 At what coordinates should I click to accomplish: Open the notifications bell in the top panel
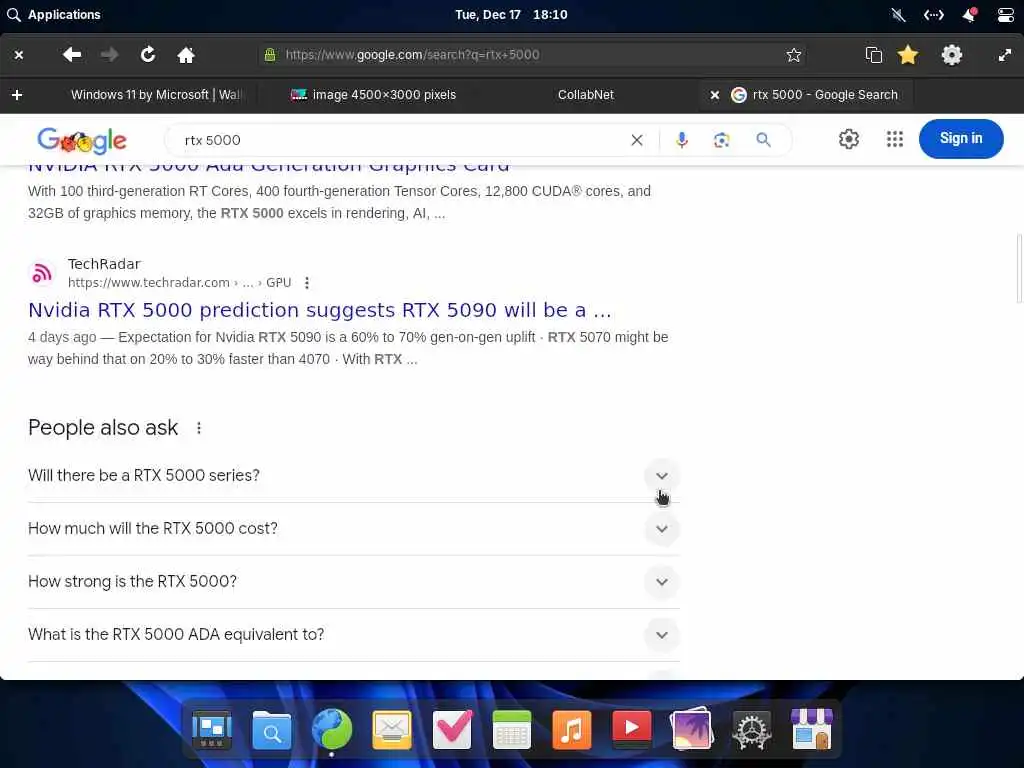(x=969, y=14)
